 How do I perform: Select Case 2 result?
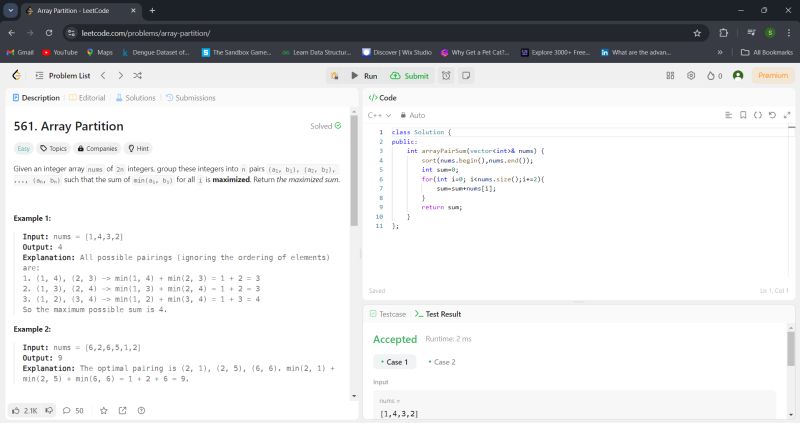442,362
